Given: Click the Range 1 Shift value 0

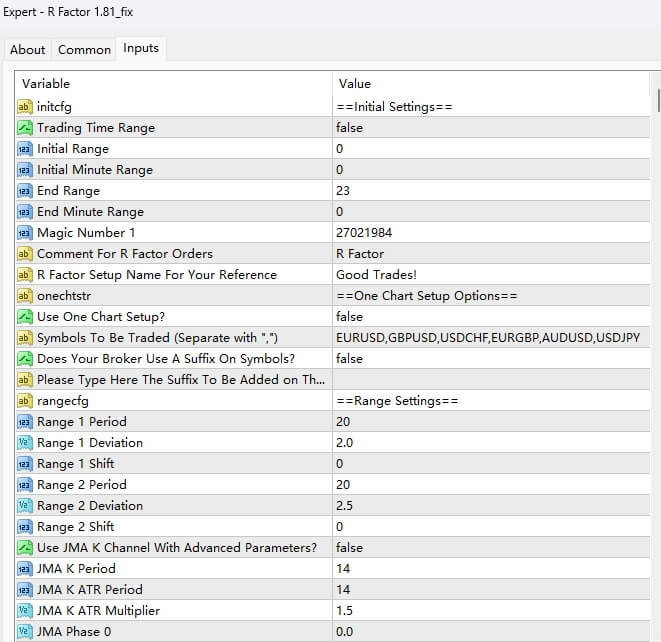Looking at the screenshot, I should (340, 464).
